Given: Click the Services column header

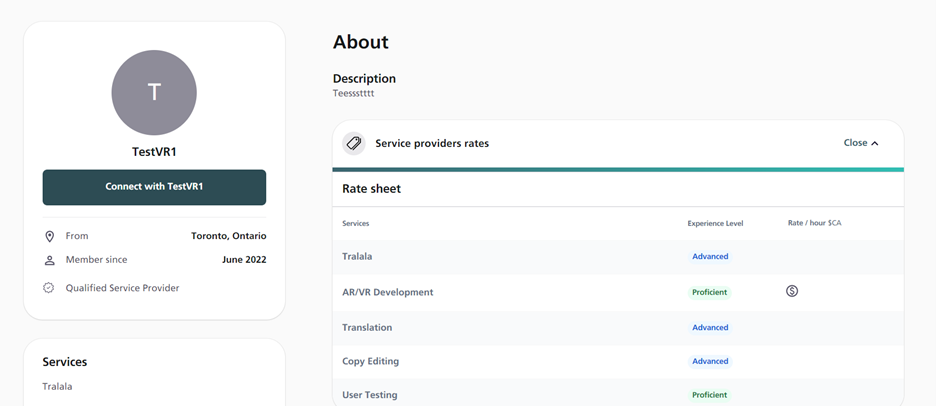Looking at the screenshot, I should [356, 223].
